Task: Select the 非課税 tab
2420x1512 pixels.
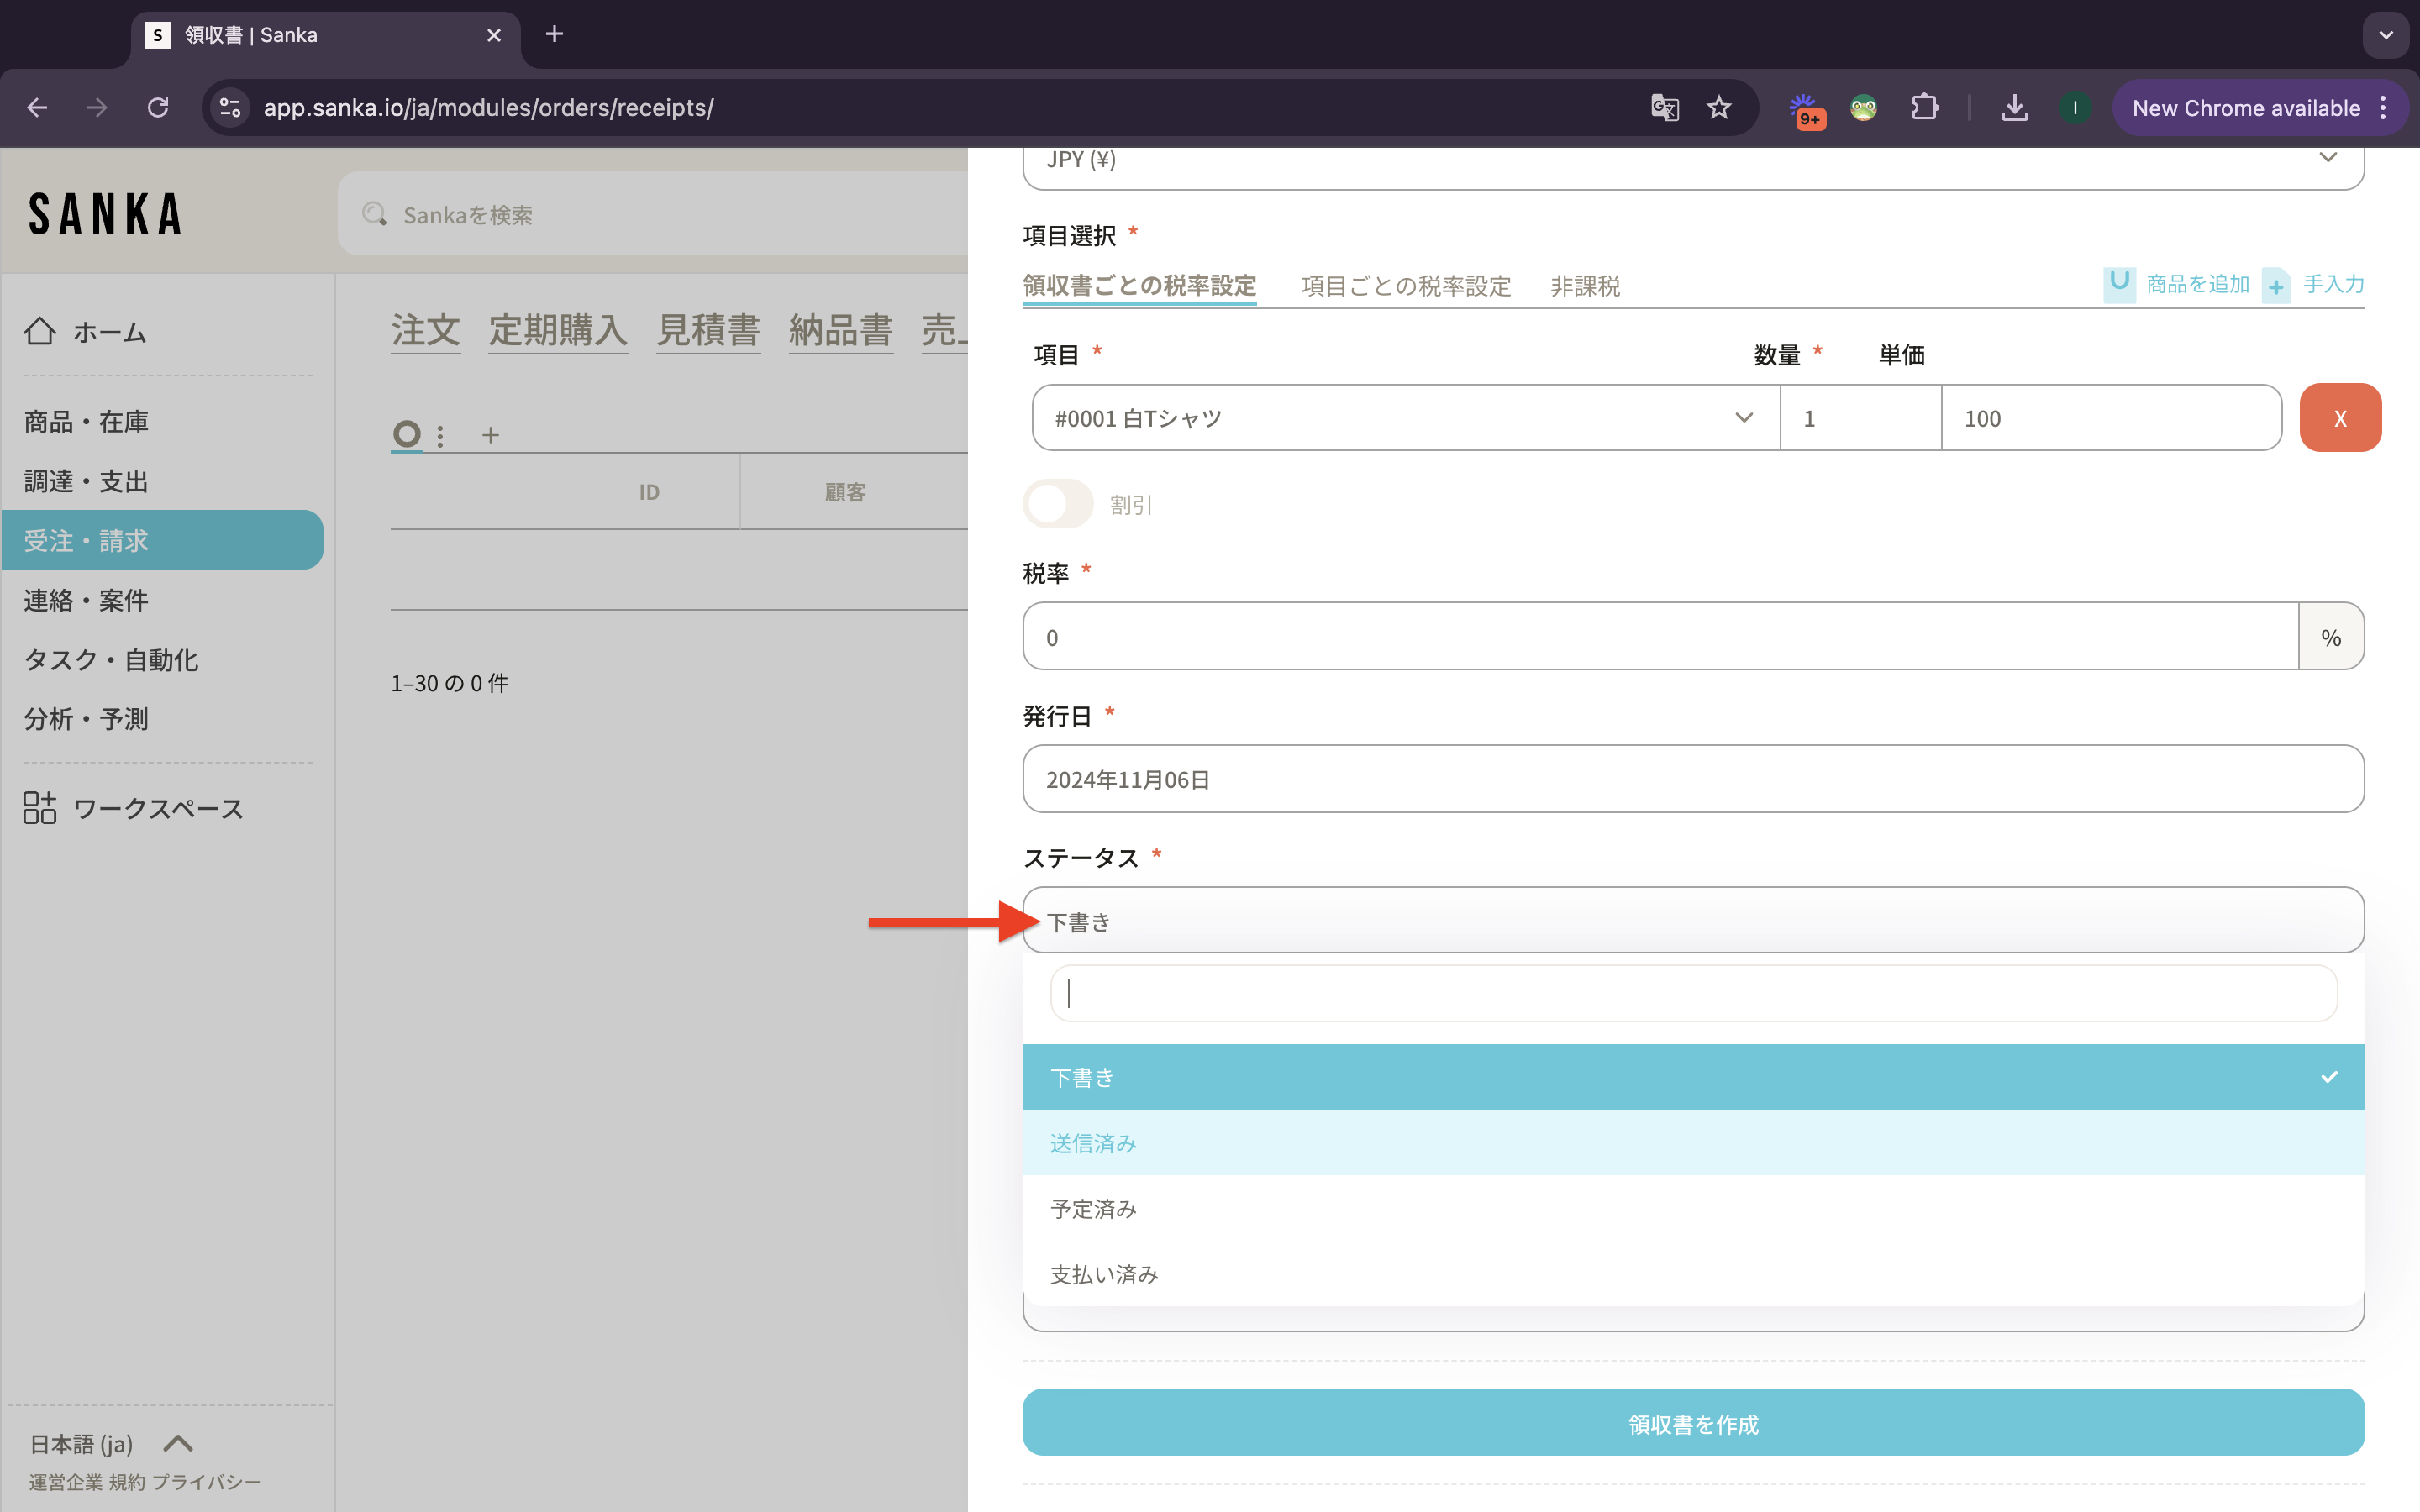Action: [x=1584, y=286]
